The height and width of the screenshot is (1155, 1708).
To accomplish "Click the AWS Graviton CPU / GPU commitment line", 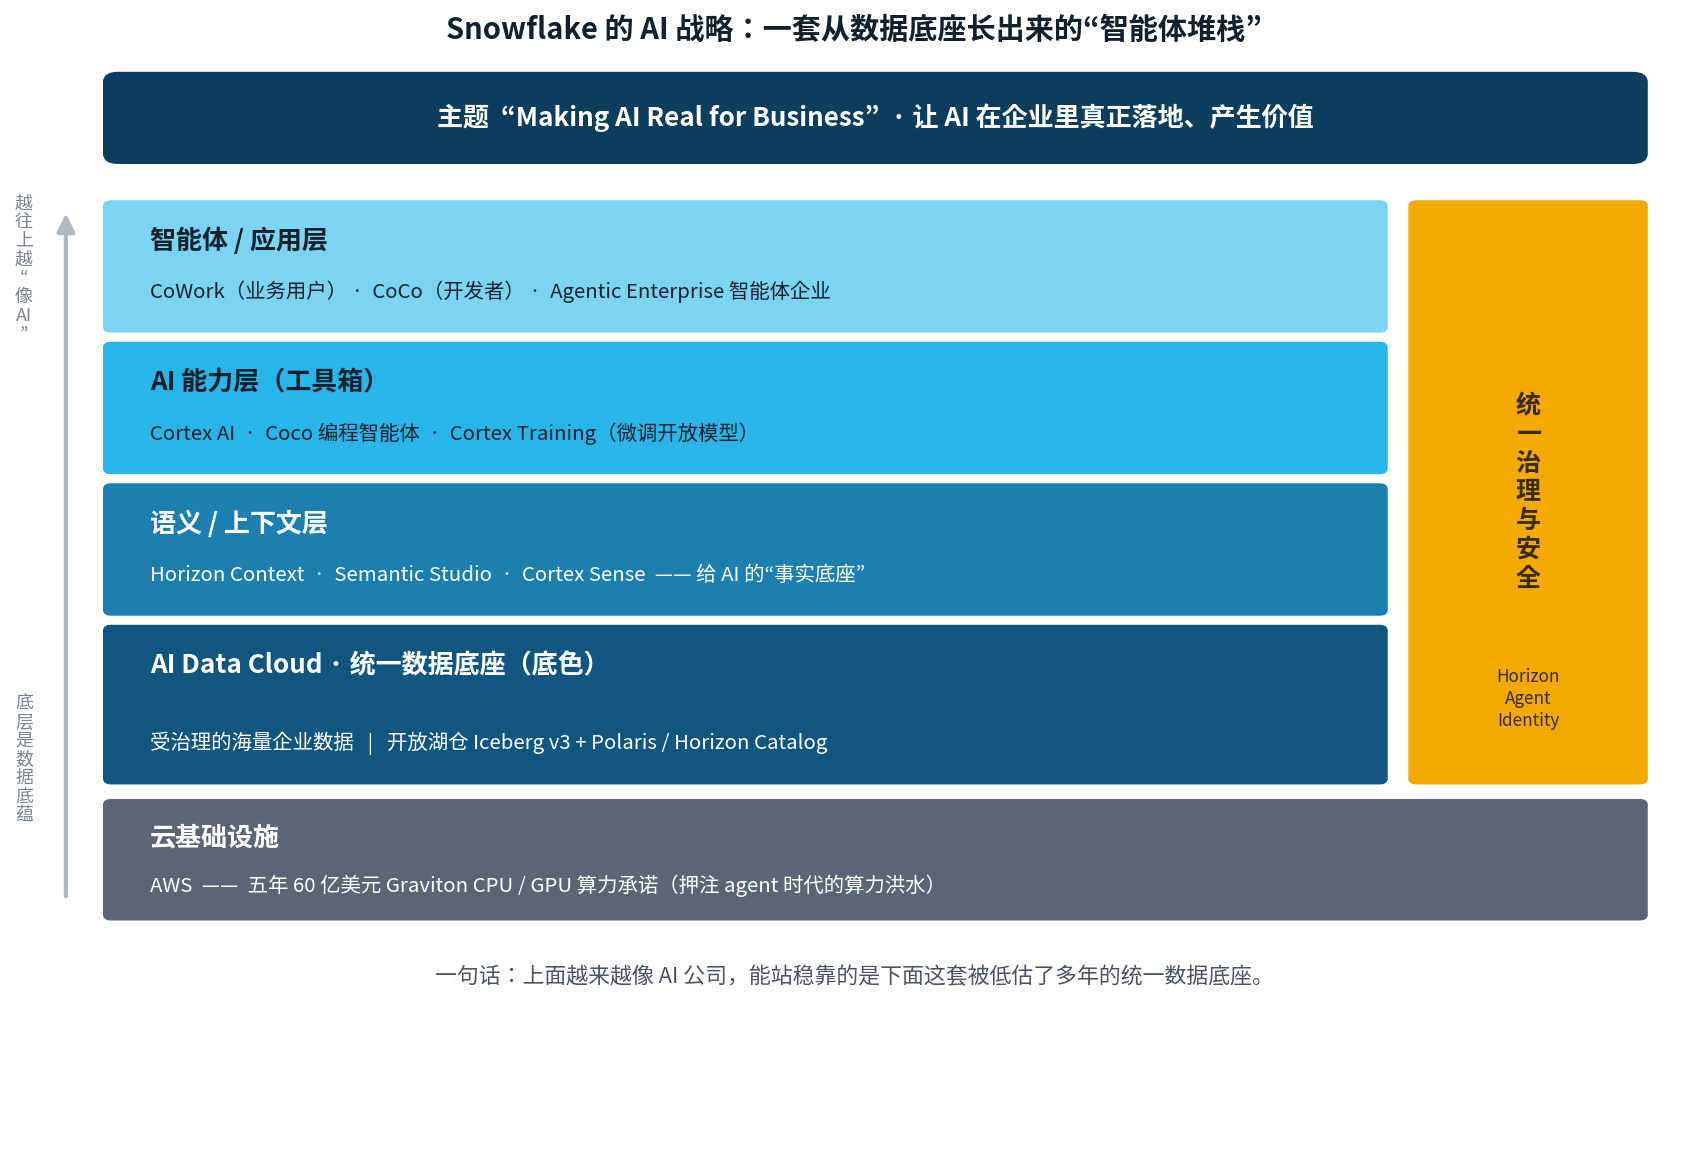I will click(x=545, y=885).
